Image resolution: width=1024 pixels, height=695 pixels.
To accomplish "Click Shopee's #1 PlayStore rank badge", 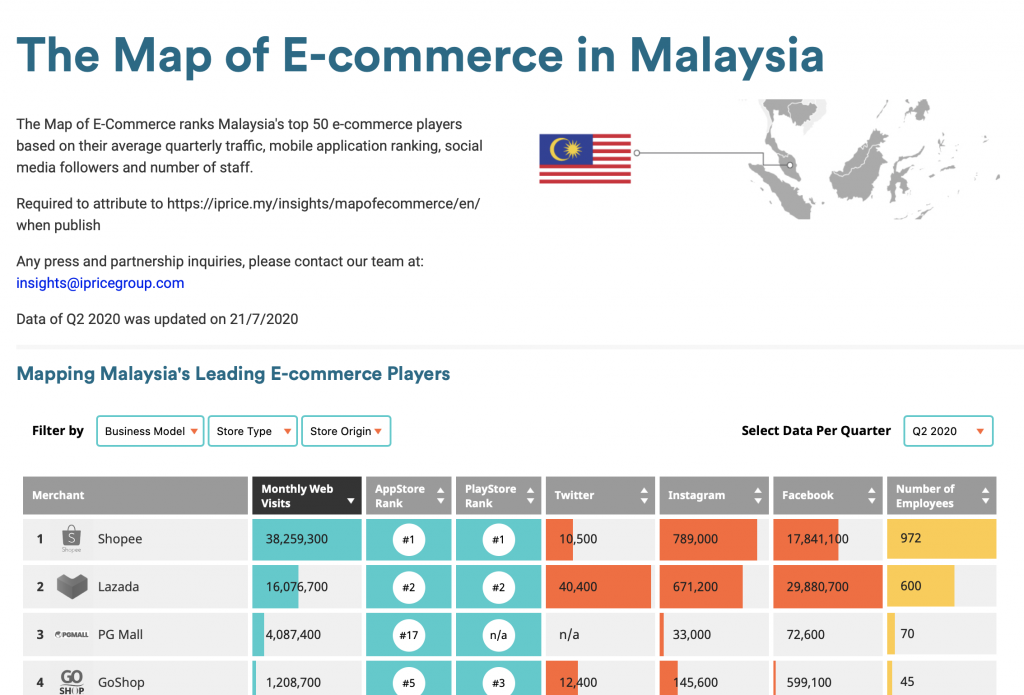I will (x=499, y=540).
